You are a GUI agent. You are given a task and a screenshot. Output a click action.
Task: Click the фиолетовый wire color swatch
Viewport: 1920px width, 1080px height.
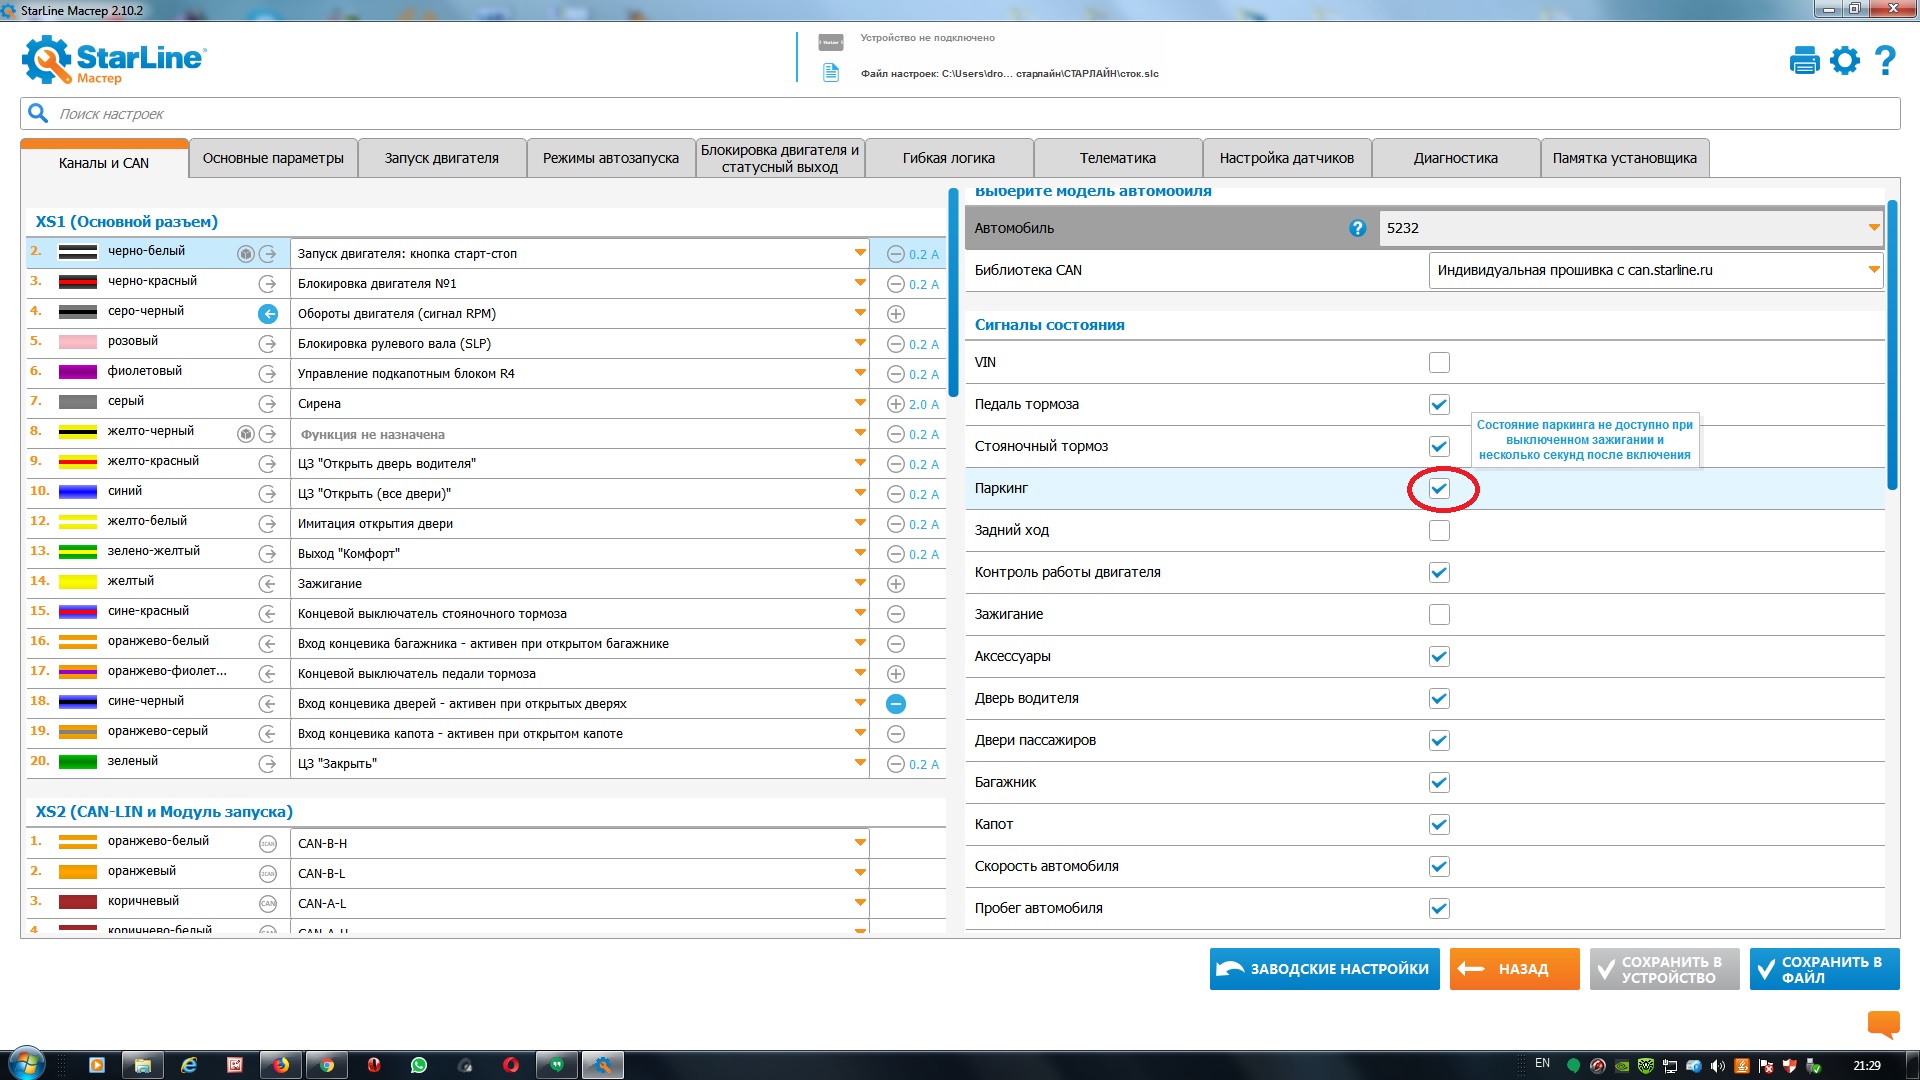coord(78,372)
